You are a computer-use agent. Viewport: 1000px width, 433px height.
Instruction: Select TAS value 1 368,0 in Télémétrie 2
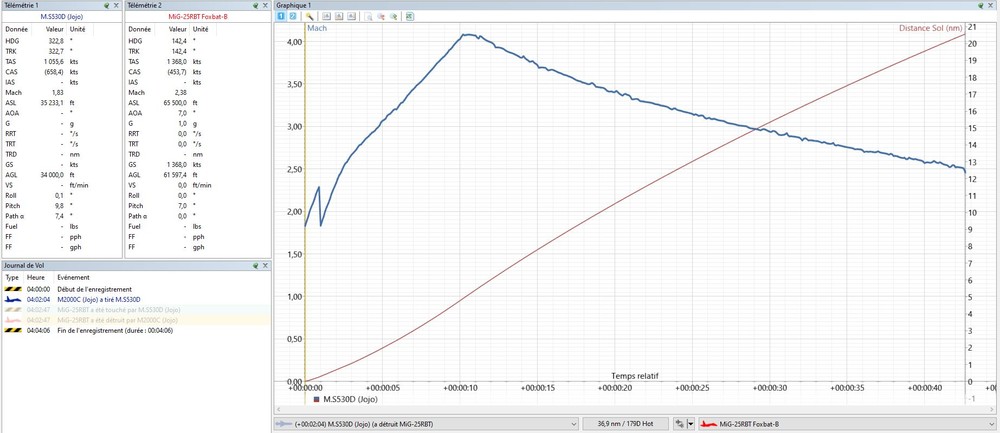175,62
